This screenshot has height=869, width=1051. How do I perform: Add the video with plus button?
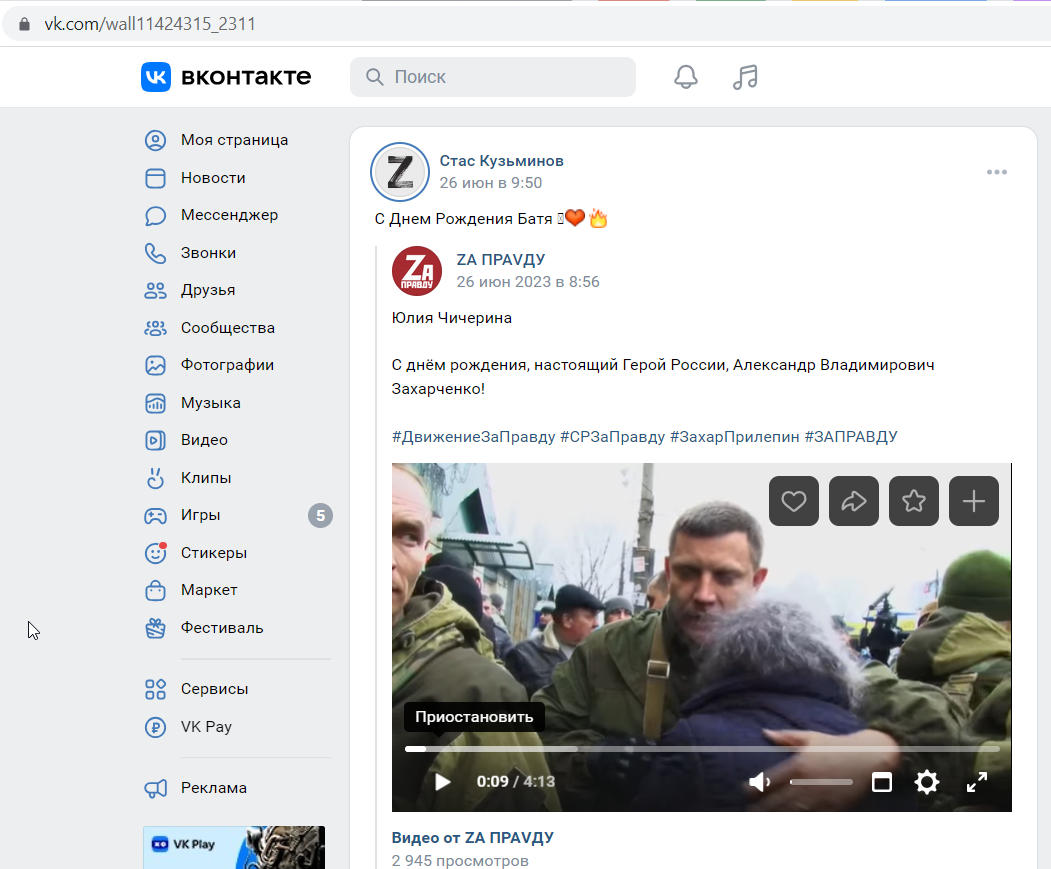[x=974, y=501]
